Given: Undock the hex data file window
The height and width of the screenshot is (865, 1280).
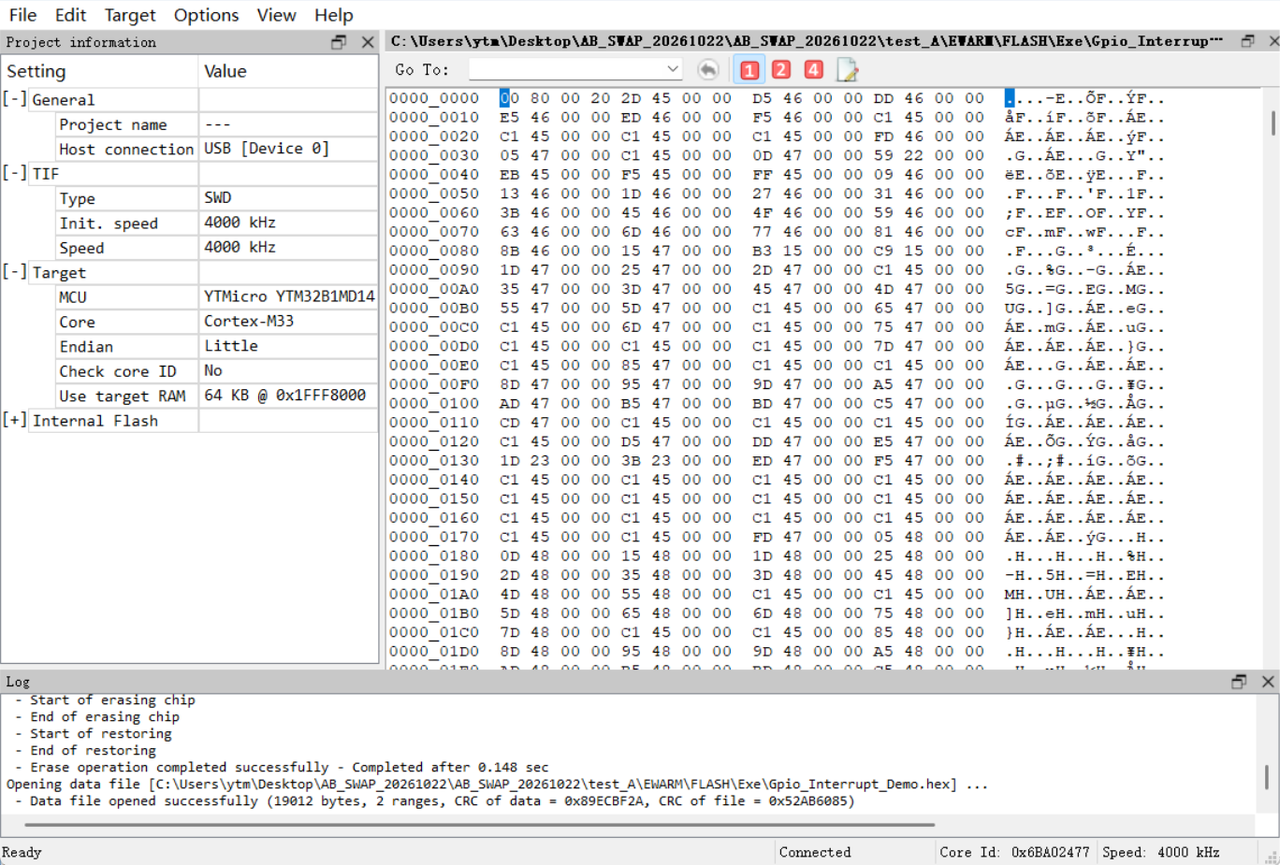Looking at the screenshot, I should coord(1247,41).
